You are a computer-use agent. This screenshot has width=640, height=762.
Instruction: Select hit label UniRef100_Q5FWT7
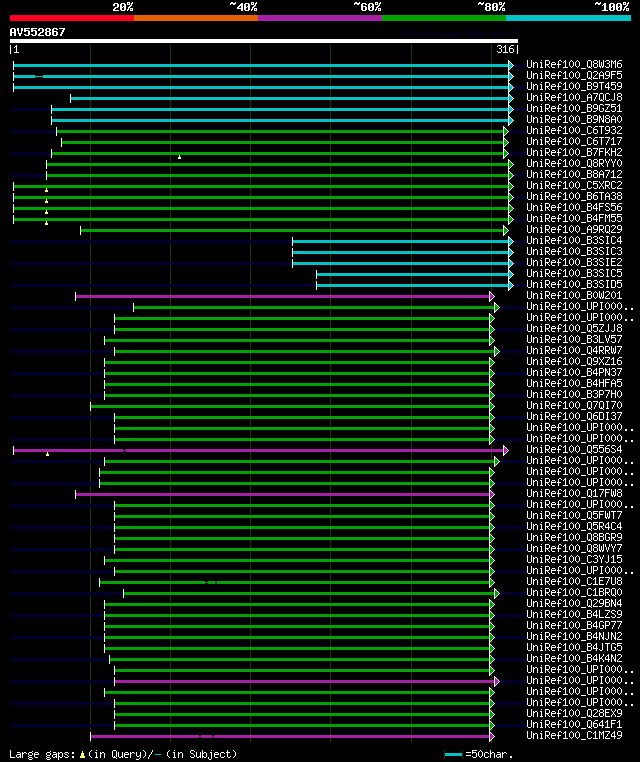tap(574, 515)
